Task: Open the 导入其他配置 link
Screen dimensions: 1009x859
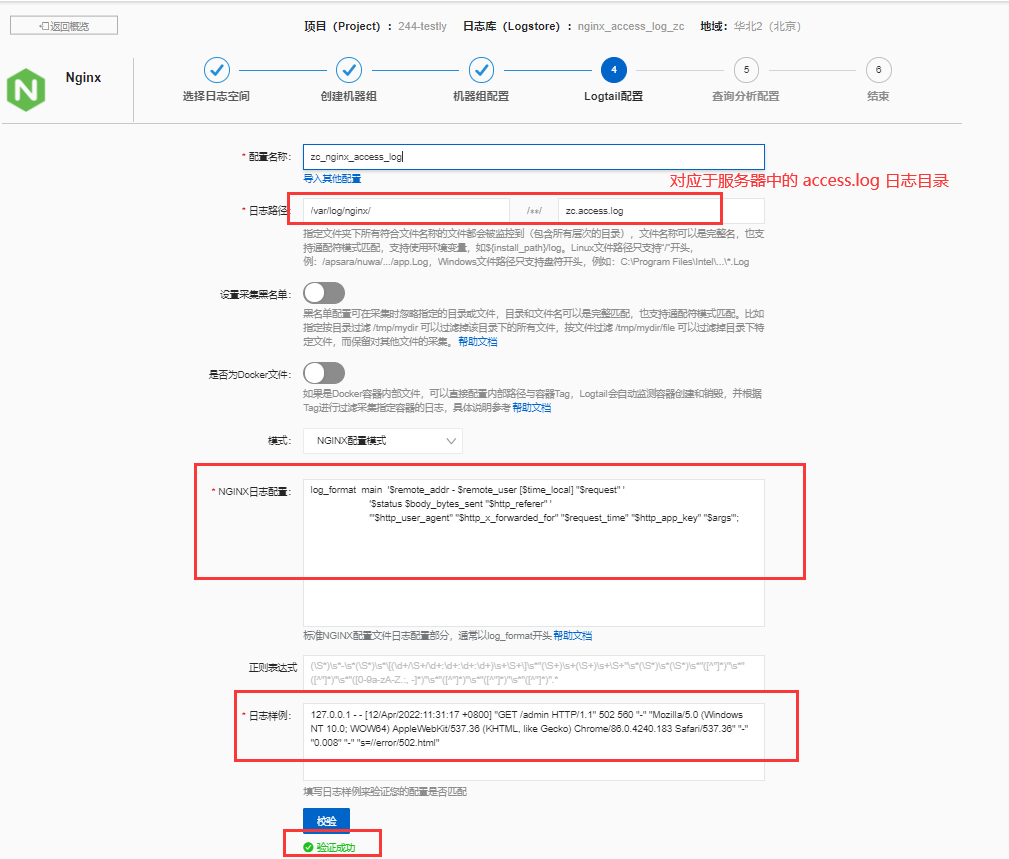Action: [x=330, y=178]
